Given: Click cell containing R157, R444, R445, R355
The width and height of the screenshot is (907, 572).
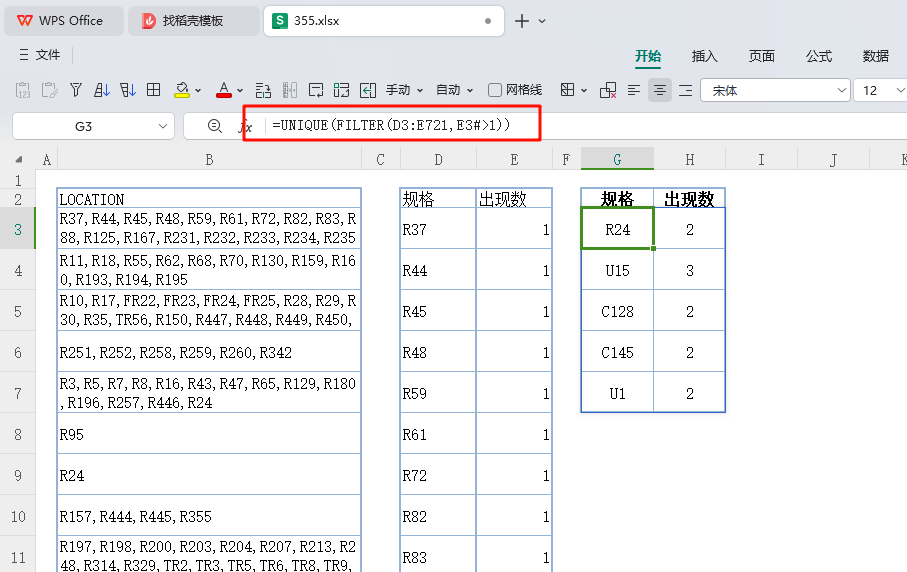Looking at the screenshot, I should click(209, 516).
